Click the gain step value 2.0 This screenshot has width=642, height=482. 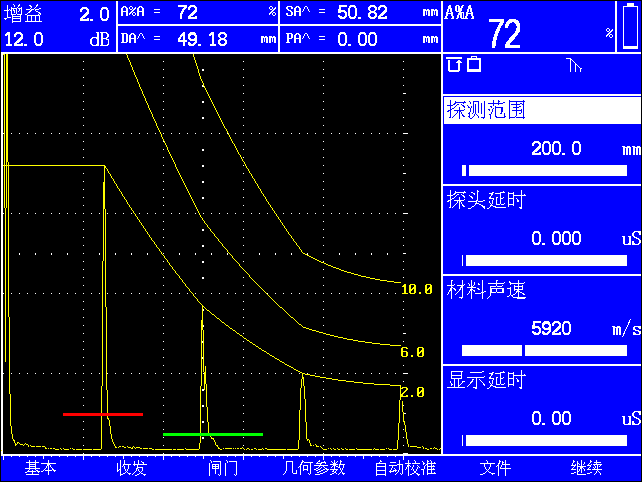(x=94, y=15)
